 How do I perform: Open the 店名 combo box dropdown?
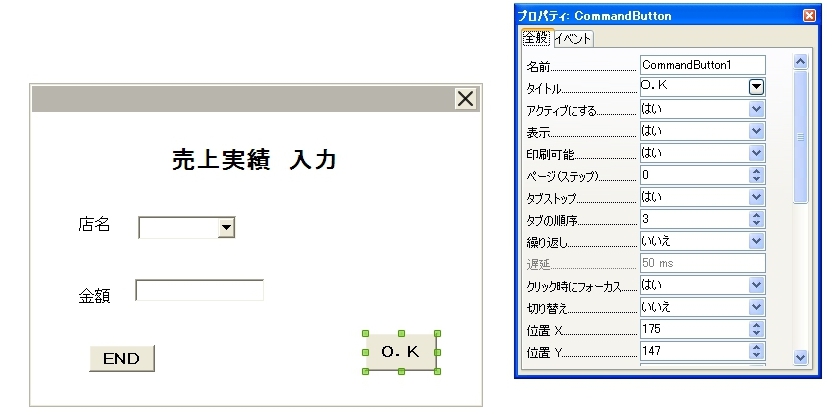pos(227,229)
